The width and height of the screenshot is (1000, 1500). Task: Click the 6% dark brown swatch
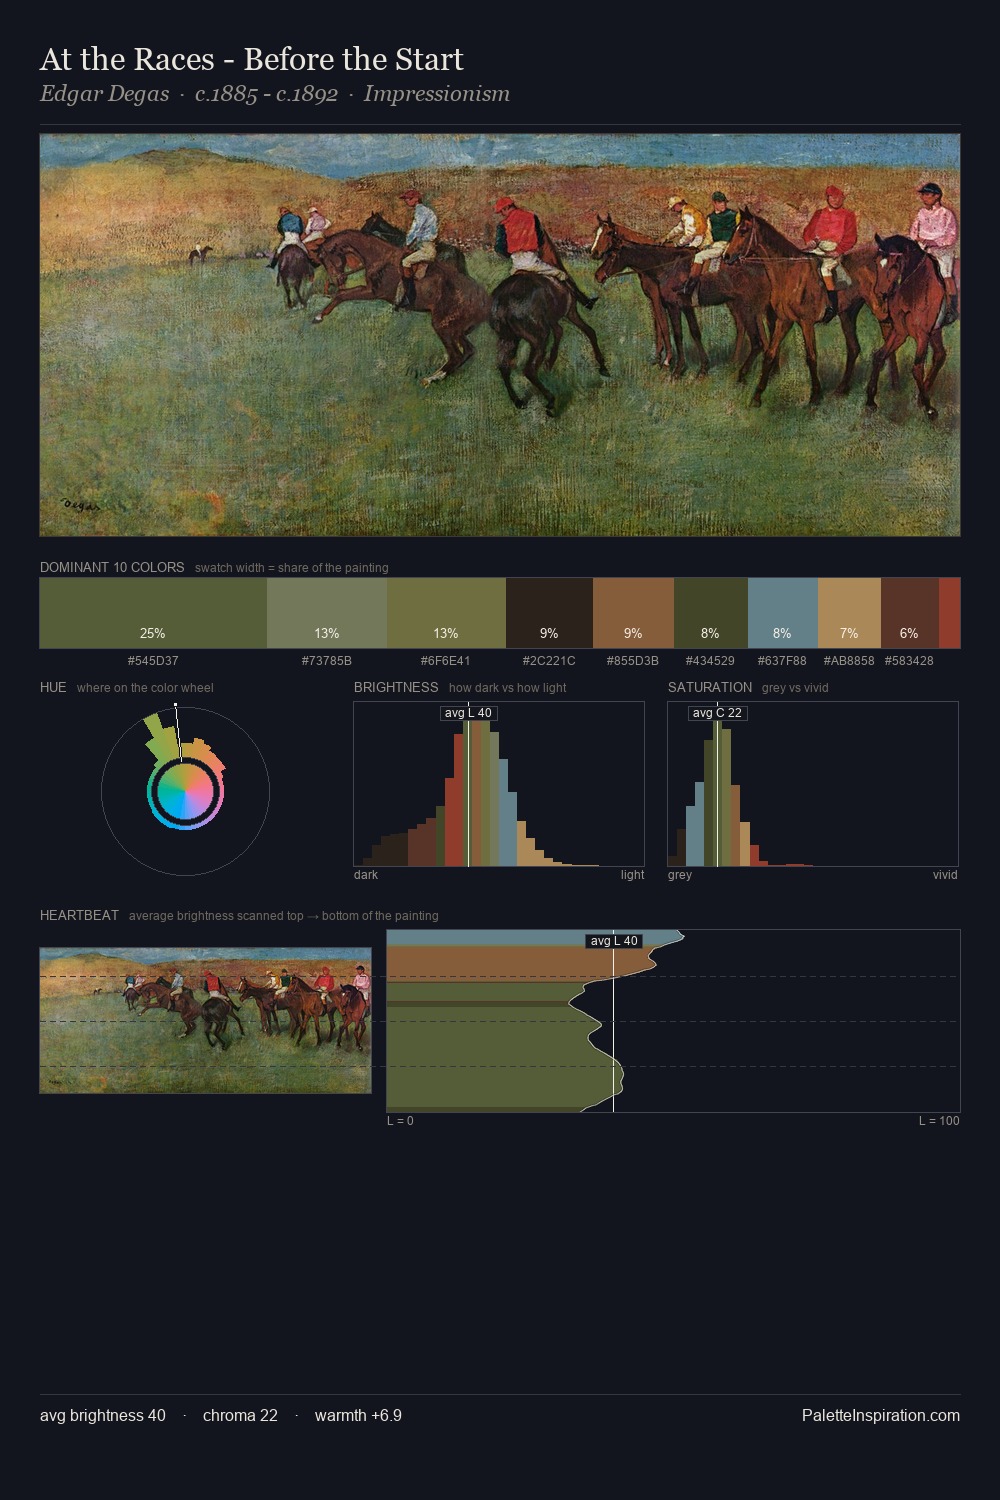pyautogui.click(x=910, y=613)
